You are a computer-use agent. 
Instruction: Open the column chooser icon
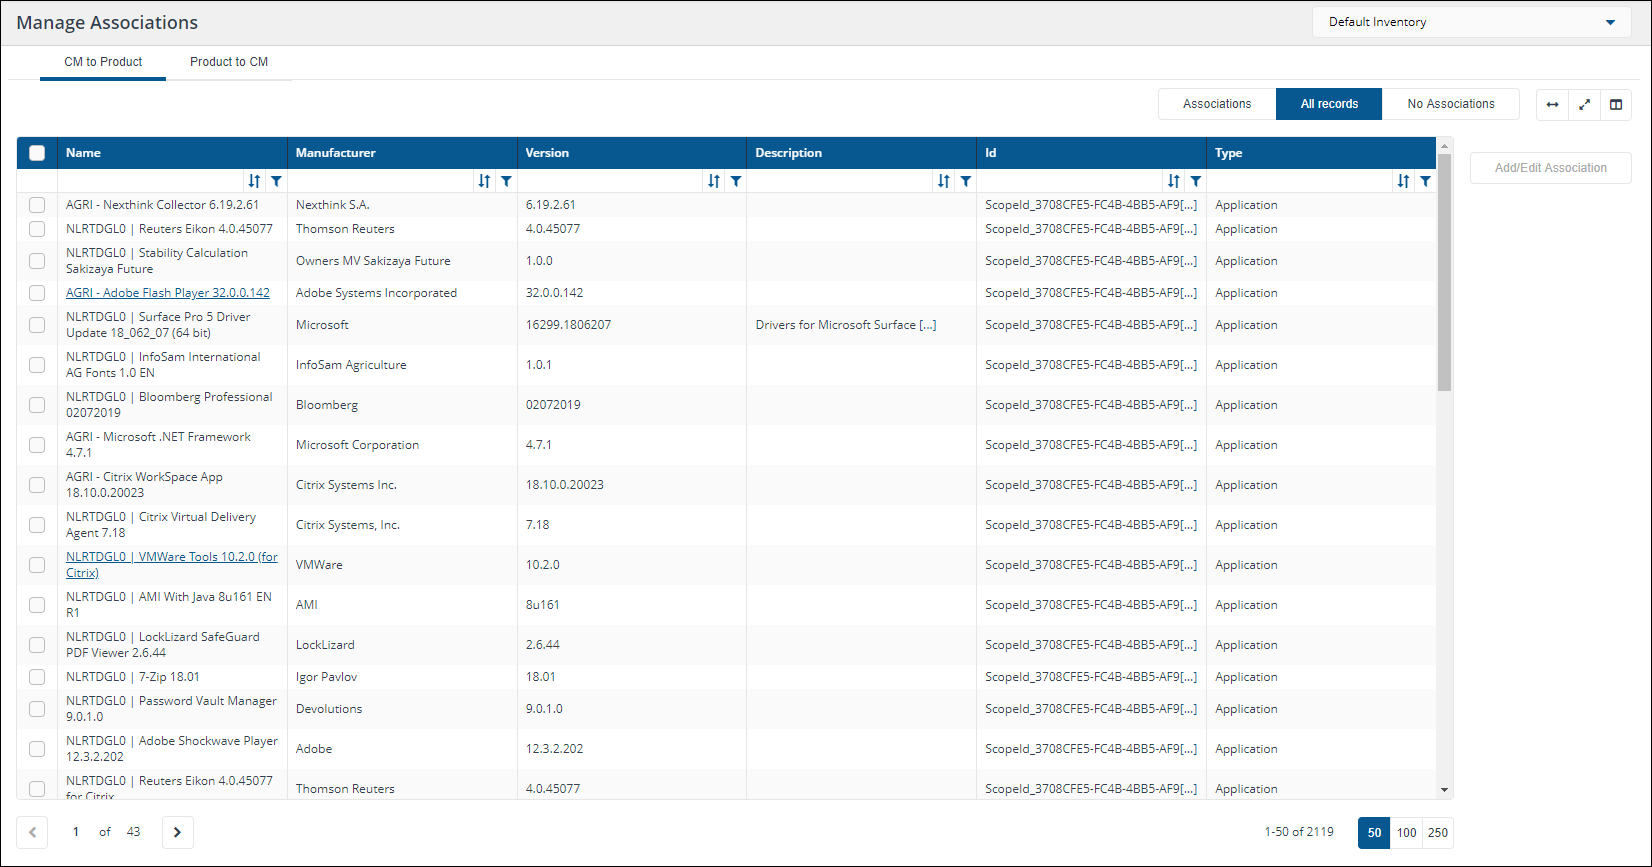[x=1616, y=105]
